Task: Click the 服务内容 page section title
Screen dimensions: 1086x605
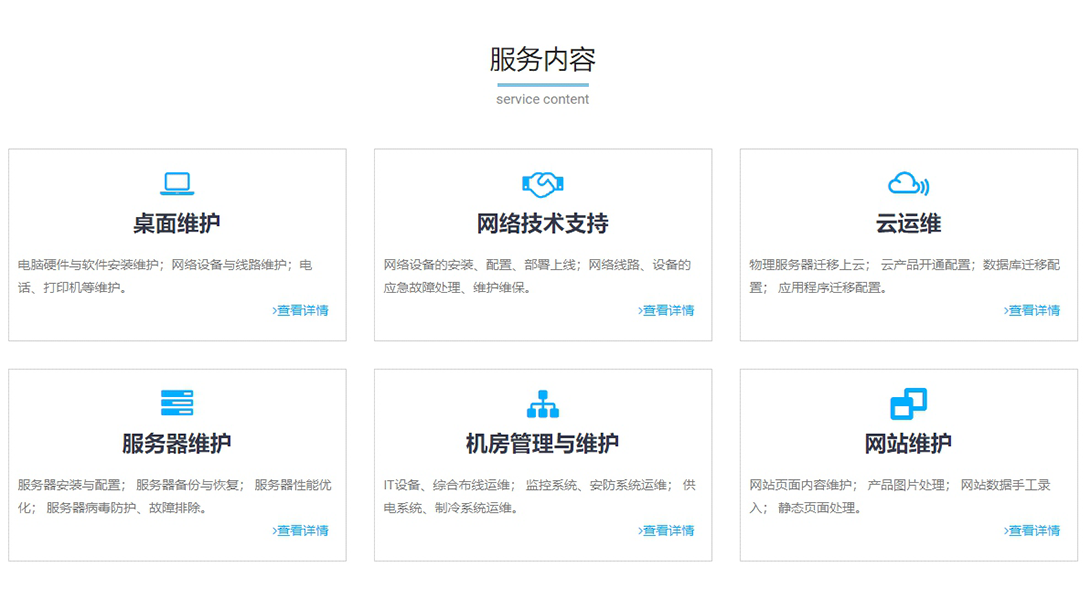Action: pos(543,60)
